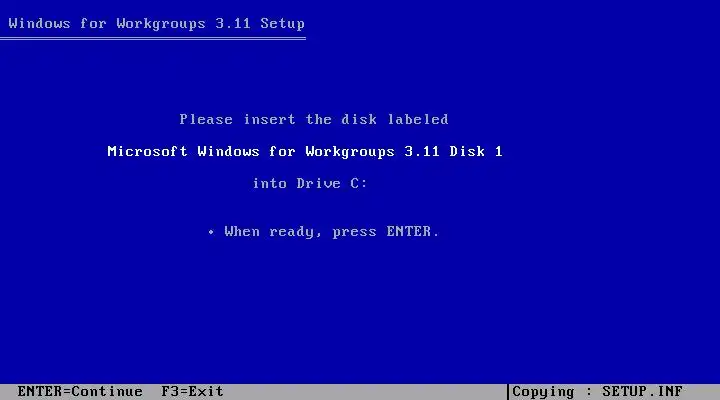
Task: Click the "3.11" version number in the disk label
Action: click(x=422, y=152)
